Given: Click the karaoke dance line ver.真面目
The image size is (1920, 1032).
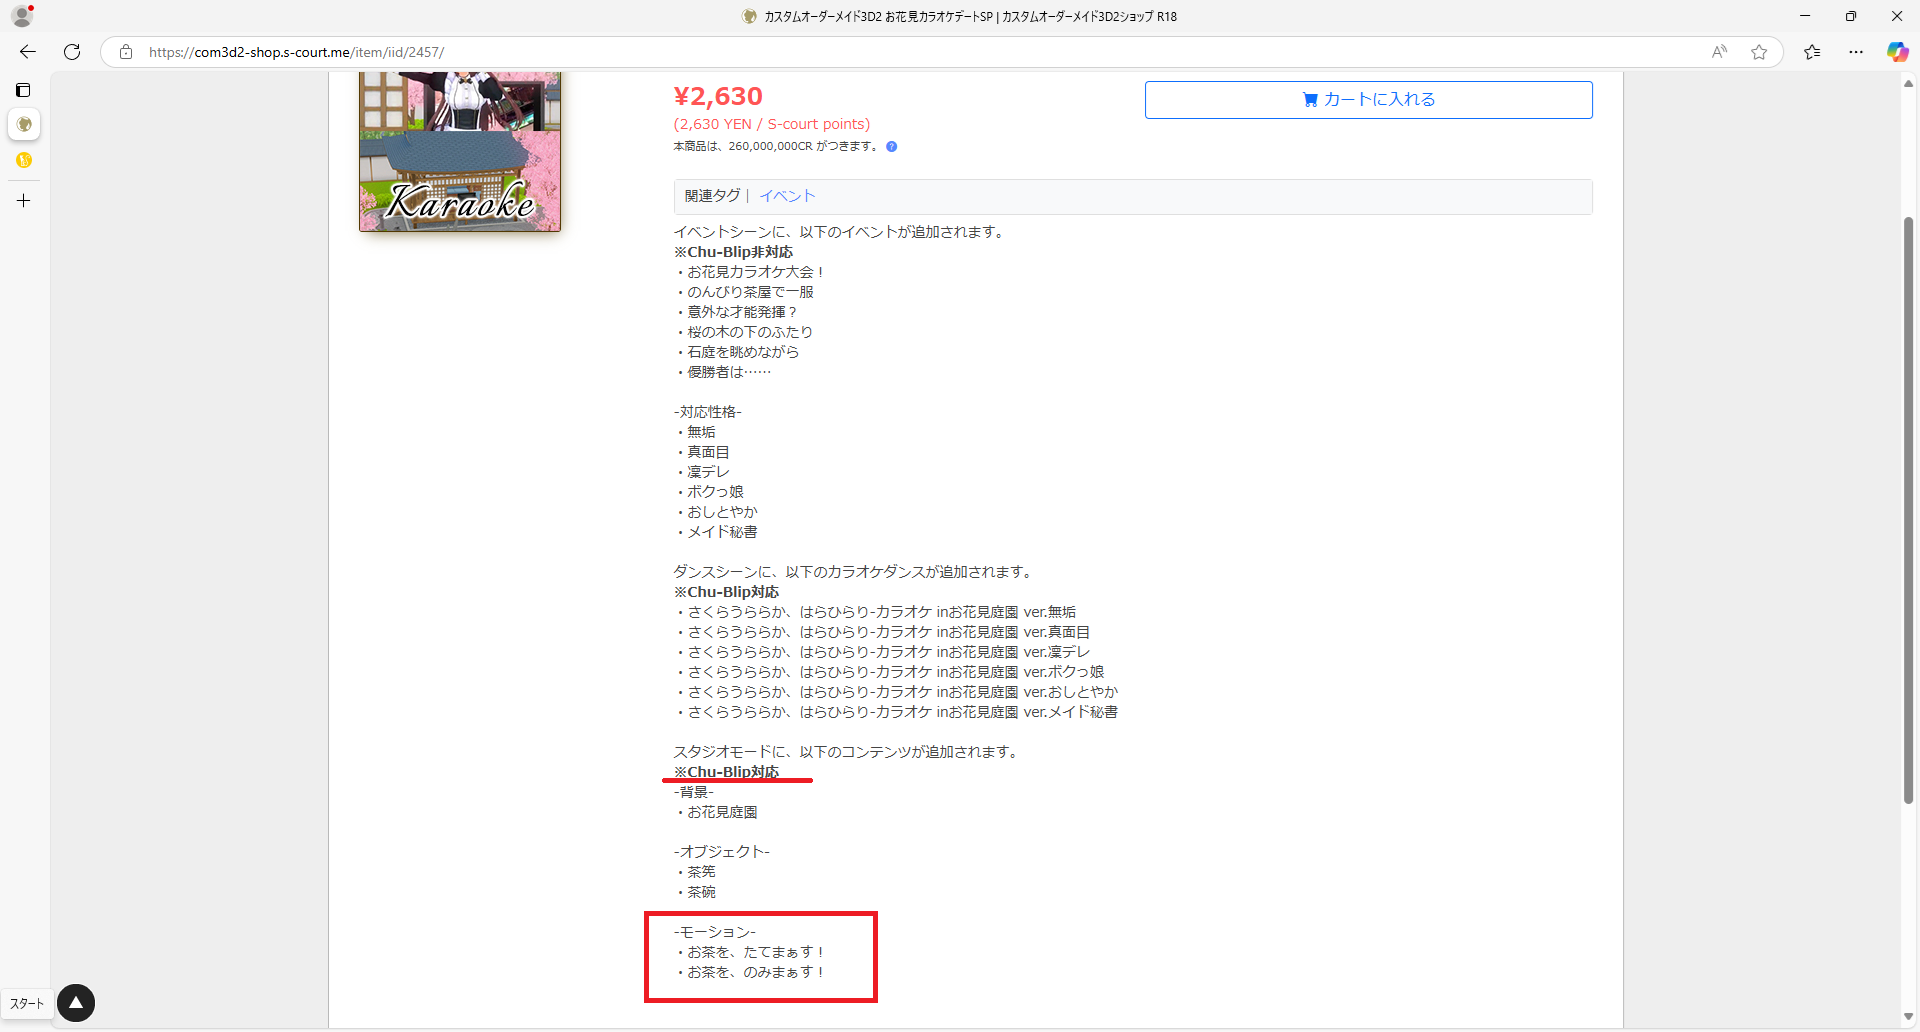Looking at the screenshot, I should coord(882,632).
